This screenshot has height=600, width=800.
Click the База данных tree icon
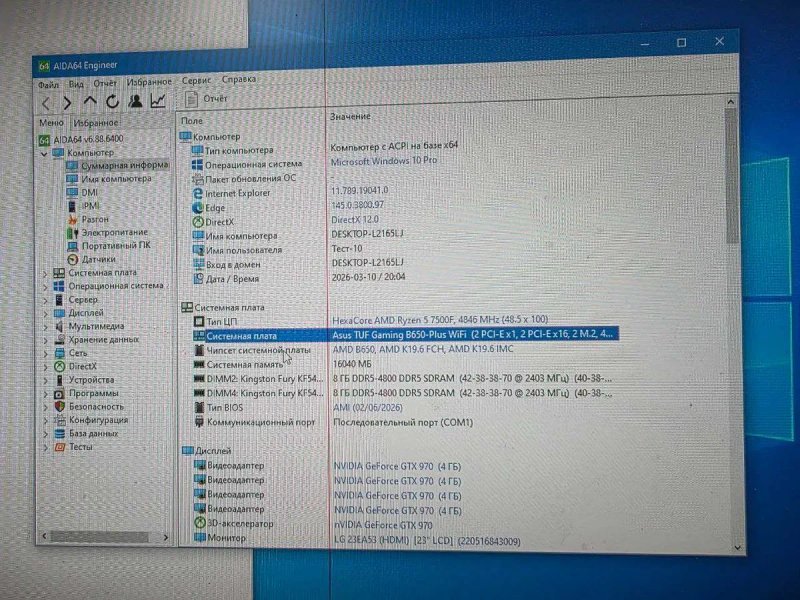(x=60, y=434)
